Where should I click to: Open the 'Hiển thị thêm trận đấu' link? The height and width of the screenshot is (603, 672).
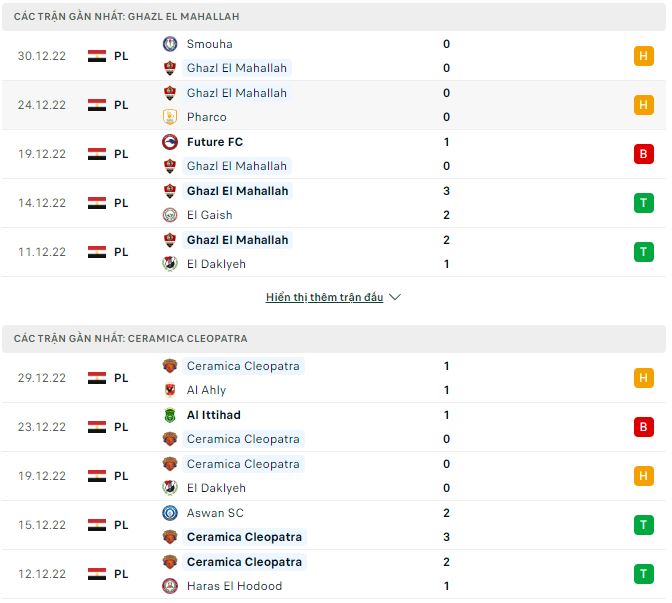[x=324, y=297]
